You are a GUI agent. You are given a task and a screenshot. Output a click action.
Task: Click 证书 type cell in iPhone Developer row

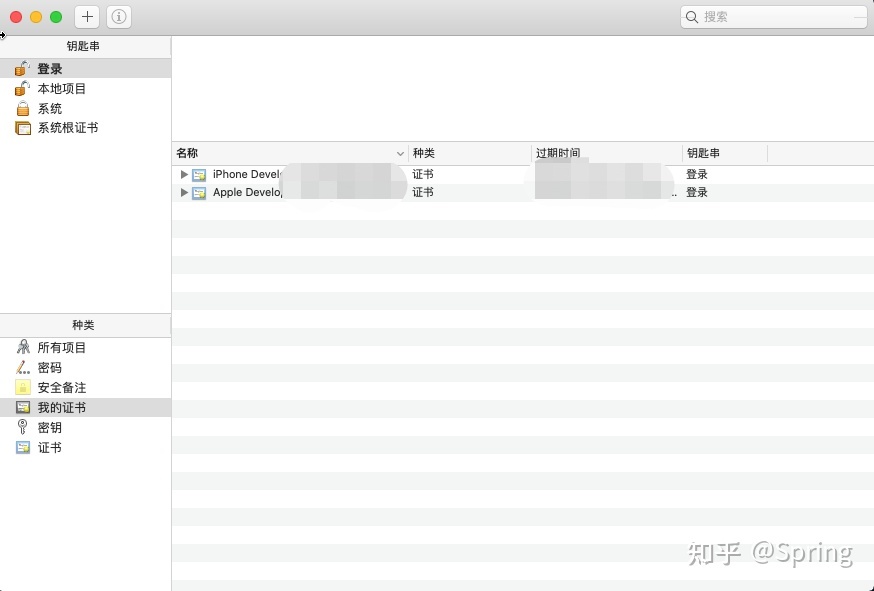(423, 175)
